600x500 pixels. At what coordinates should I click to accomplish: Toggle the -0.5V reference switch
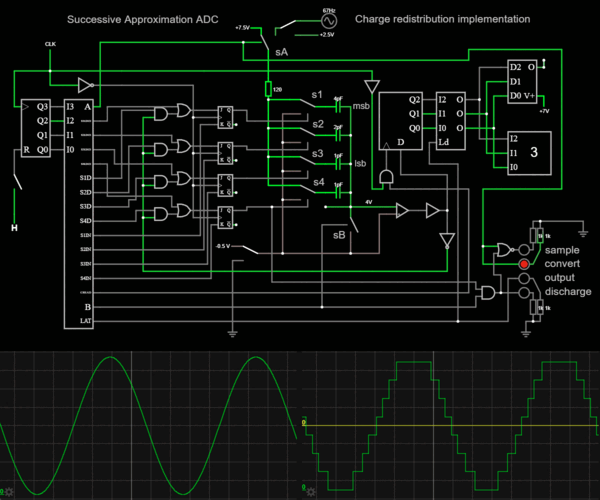tap(250, 249)
